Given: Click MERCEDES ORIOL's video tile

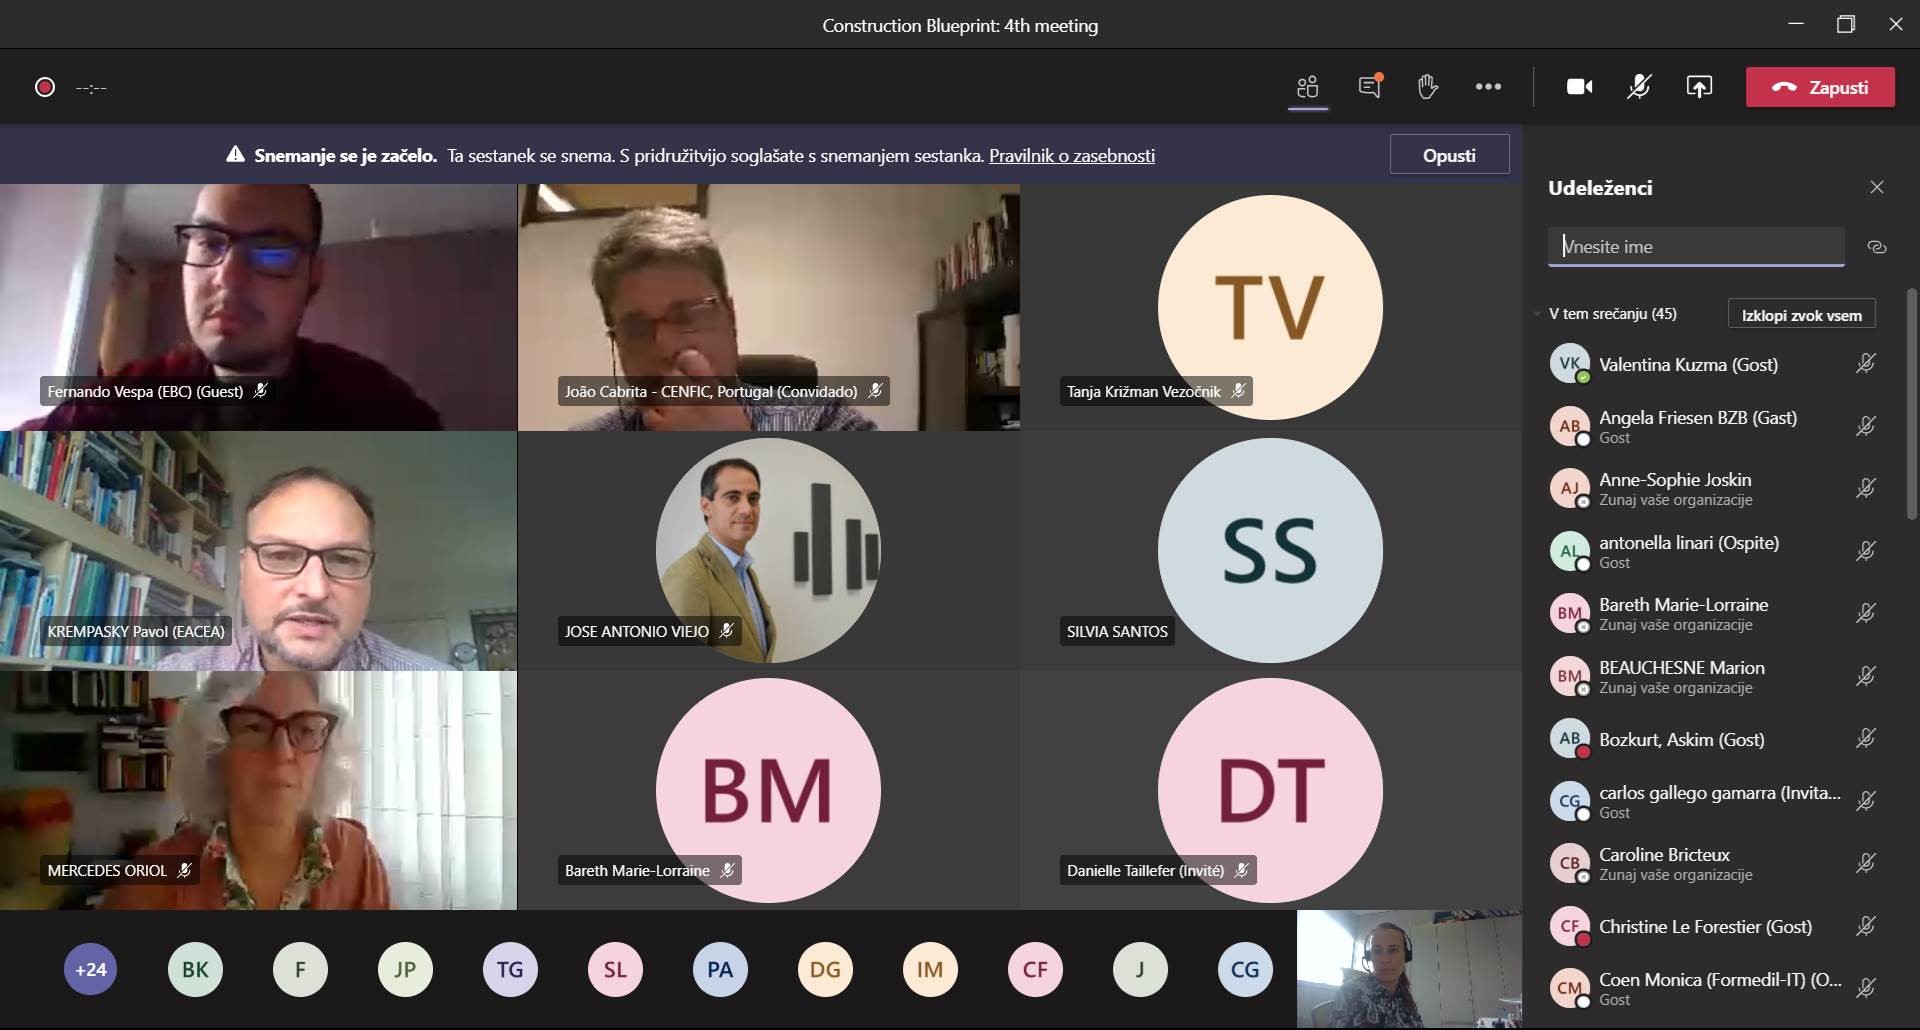Looking at the screenshot, I should coord(258,790).
